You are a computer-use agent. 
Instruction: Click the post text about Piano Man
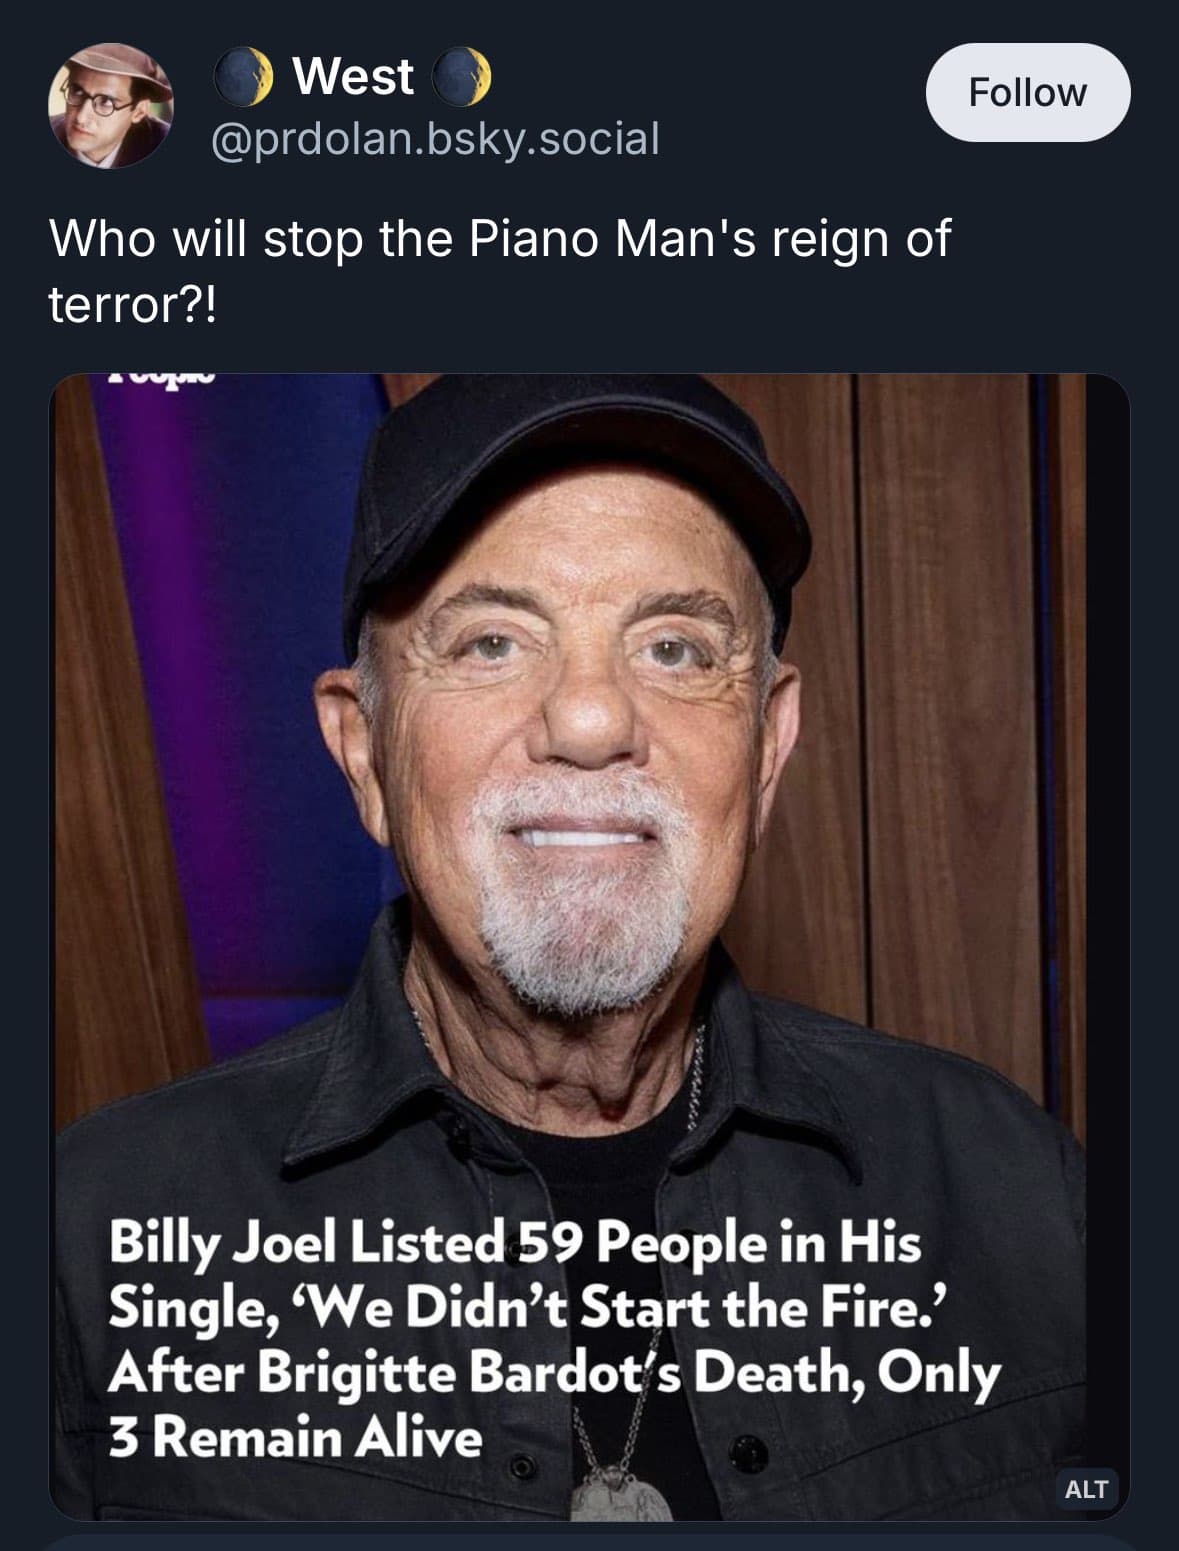tap(500, 240)
